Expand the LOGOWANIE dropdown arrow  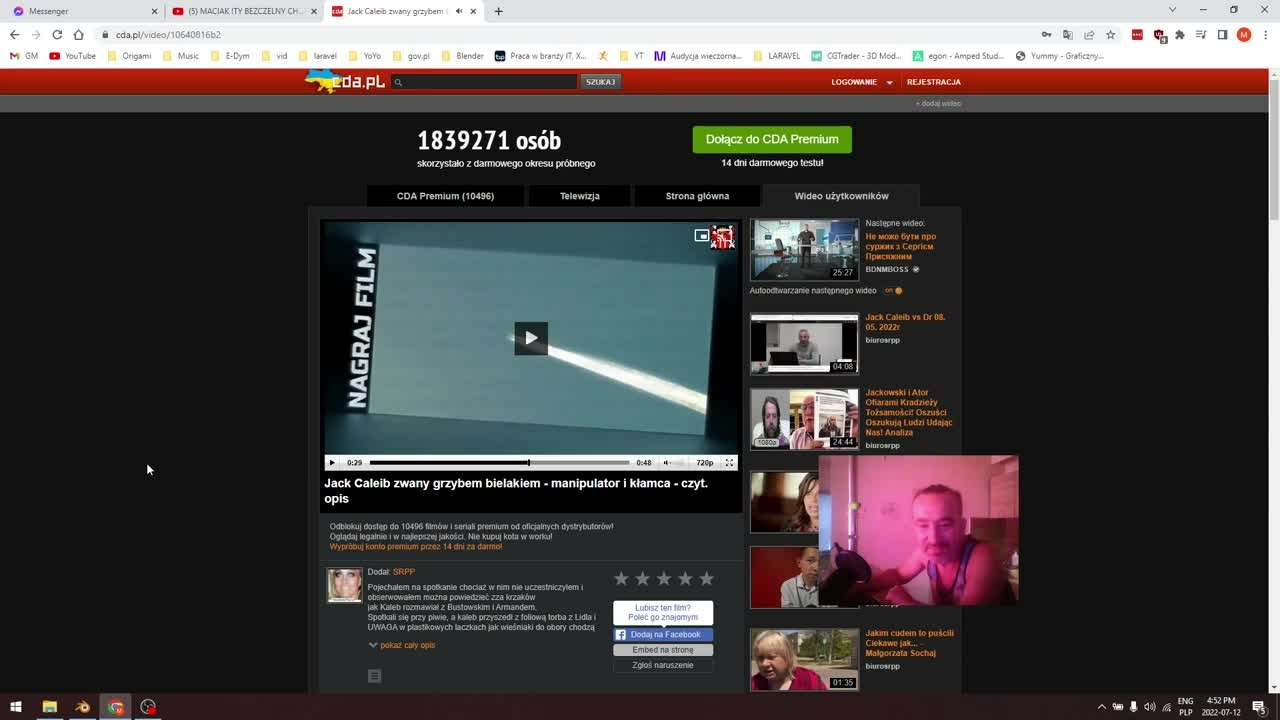tap(889, 83)
